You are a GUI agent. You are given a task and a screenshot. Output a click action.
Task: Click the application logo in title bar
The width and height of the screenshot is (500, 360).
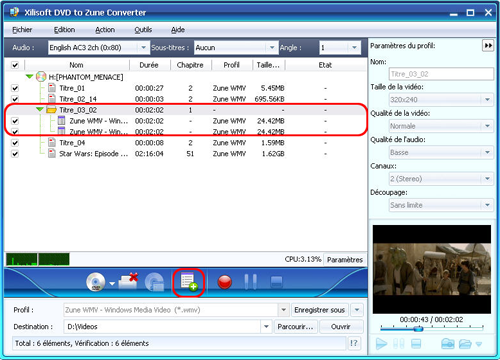14,12
